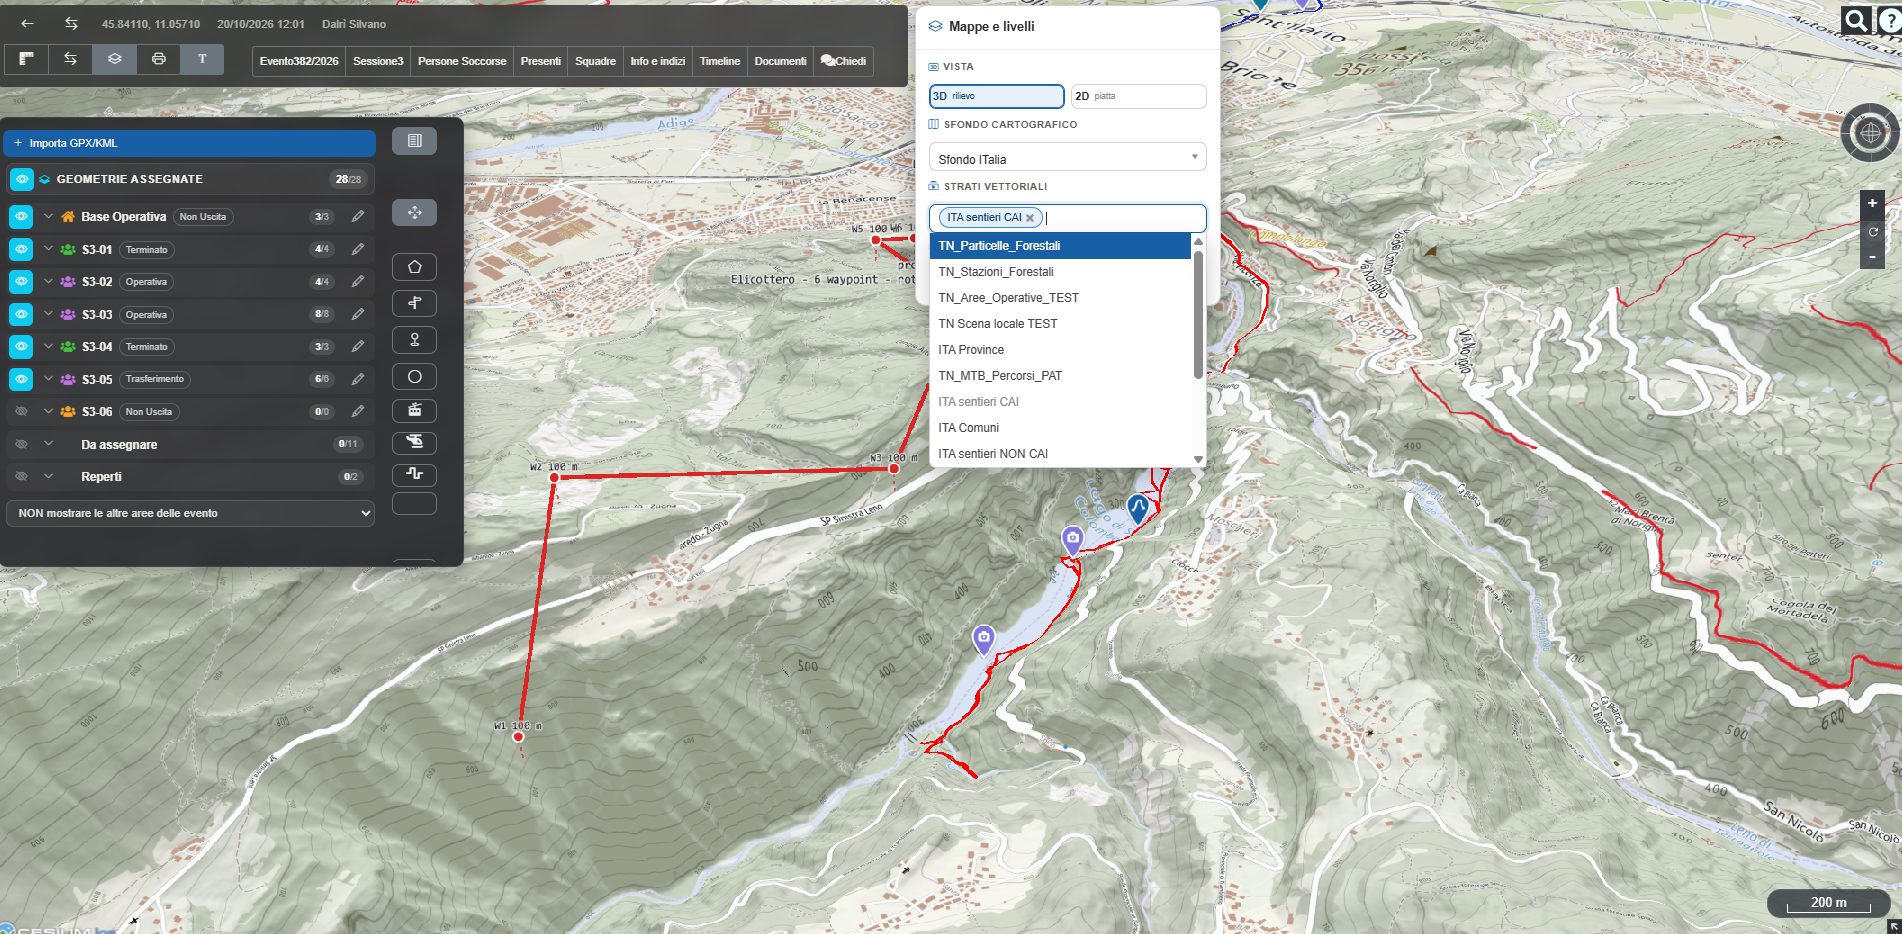
Task: Click the compass navigation gyroscope
Action: [1870, 132]
